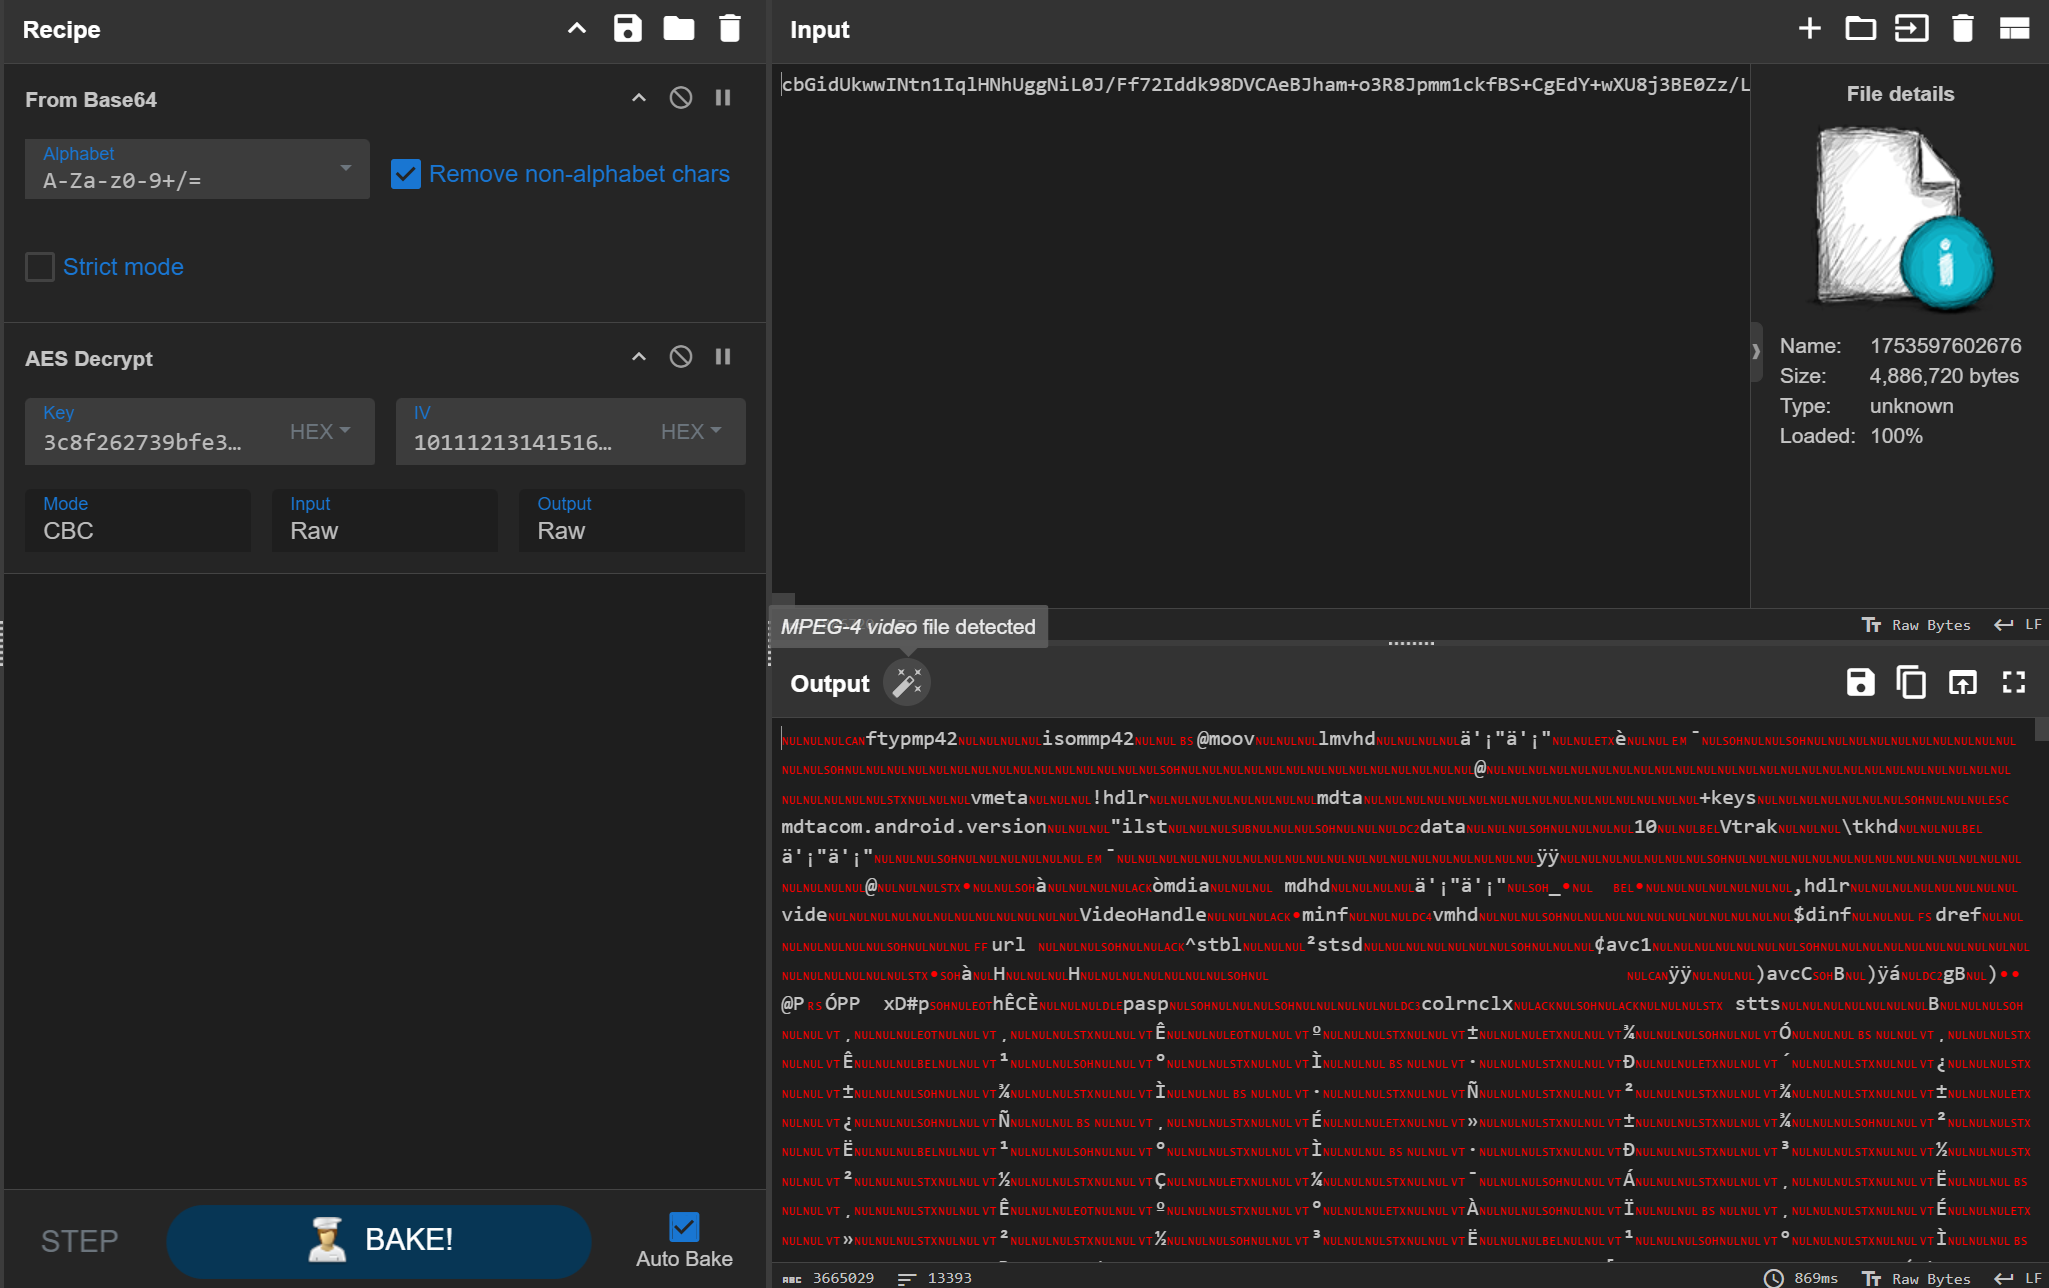This screenshot has width=2049, height=1288.
Task: Change output LF end-of-line sequence
Action: 2018,1279
